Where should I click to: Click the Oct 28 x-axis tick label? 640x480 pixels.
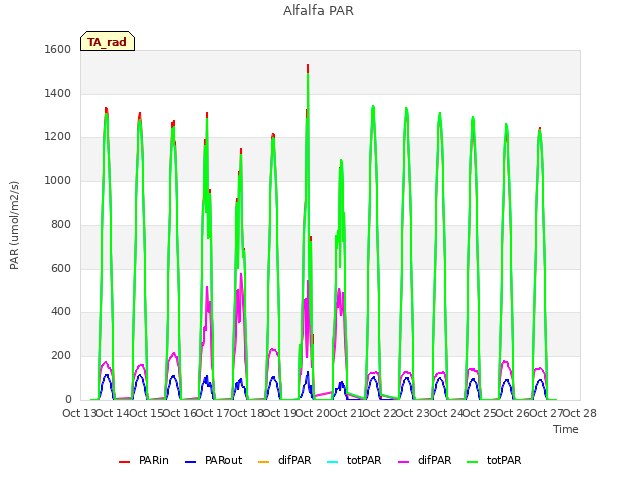click(580, 413)
